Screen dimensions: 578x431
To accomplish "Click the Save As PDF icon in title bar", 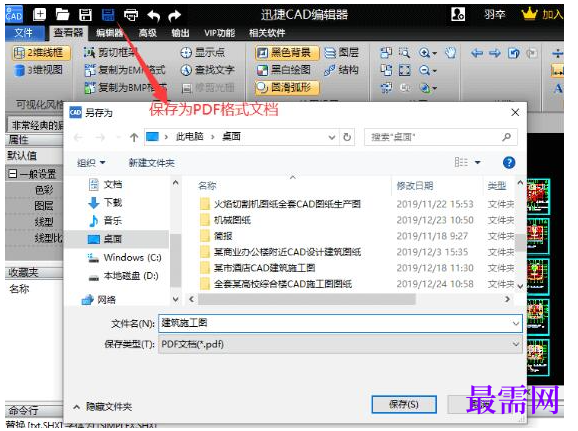I will [108, 15].
